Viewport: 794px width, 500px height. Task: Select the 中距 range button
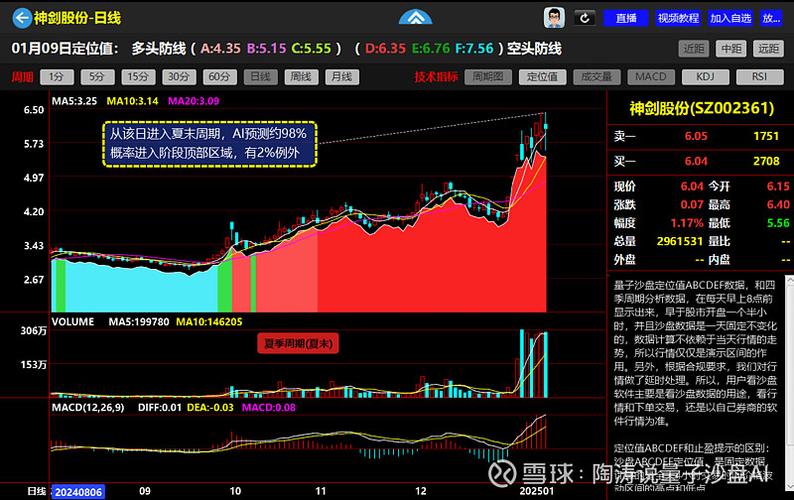(x=731, y=49)
